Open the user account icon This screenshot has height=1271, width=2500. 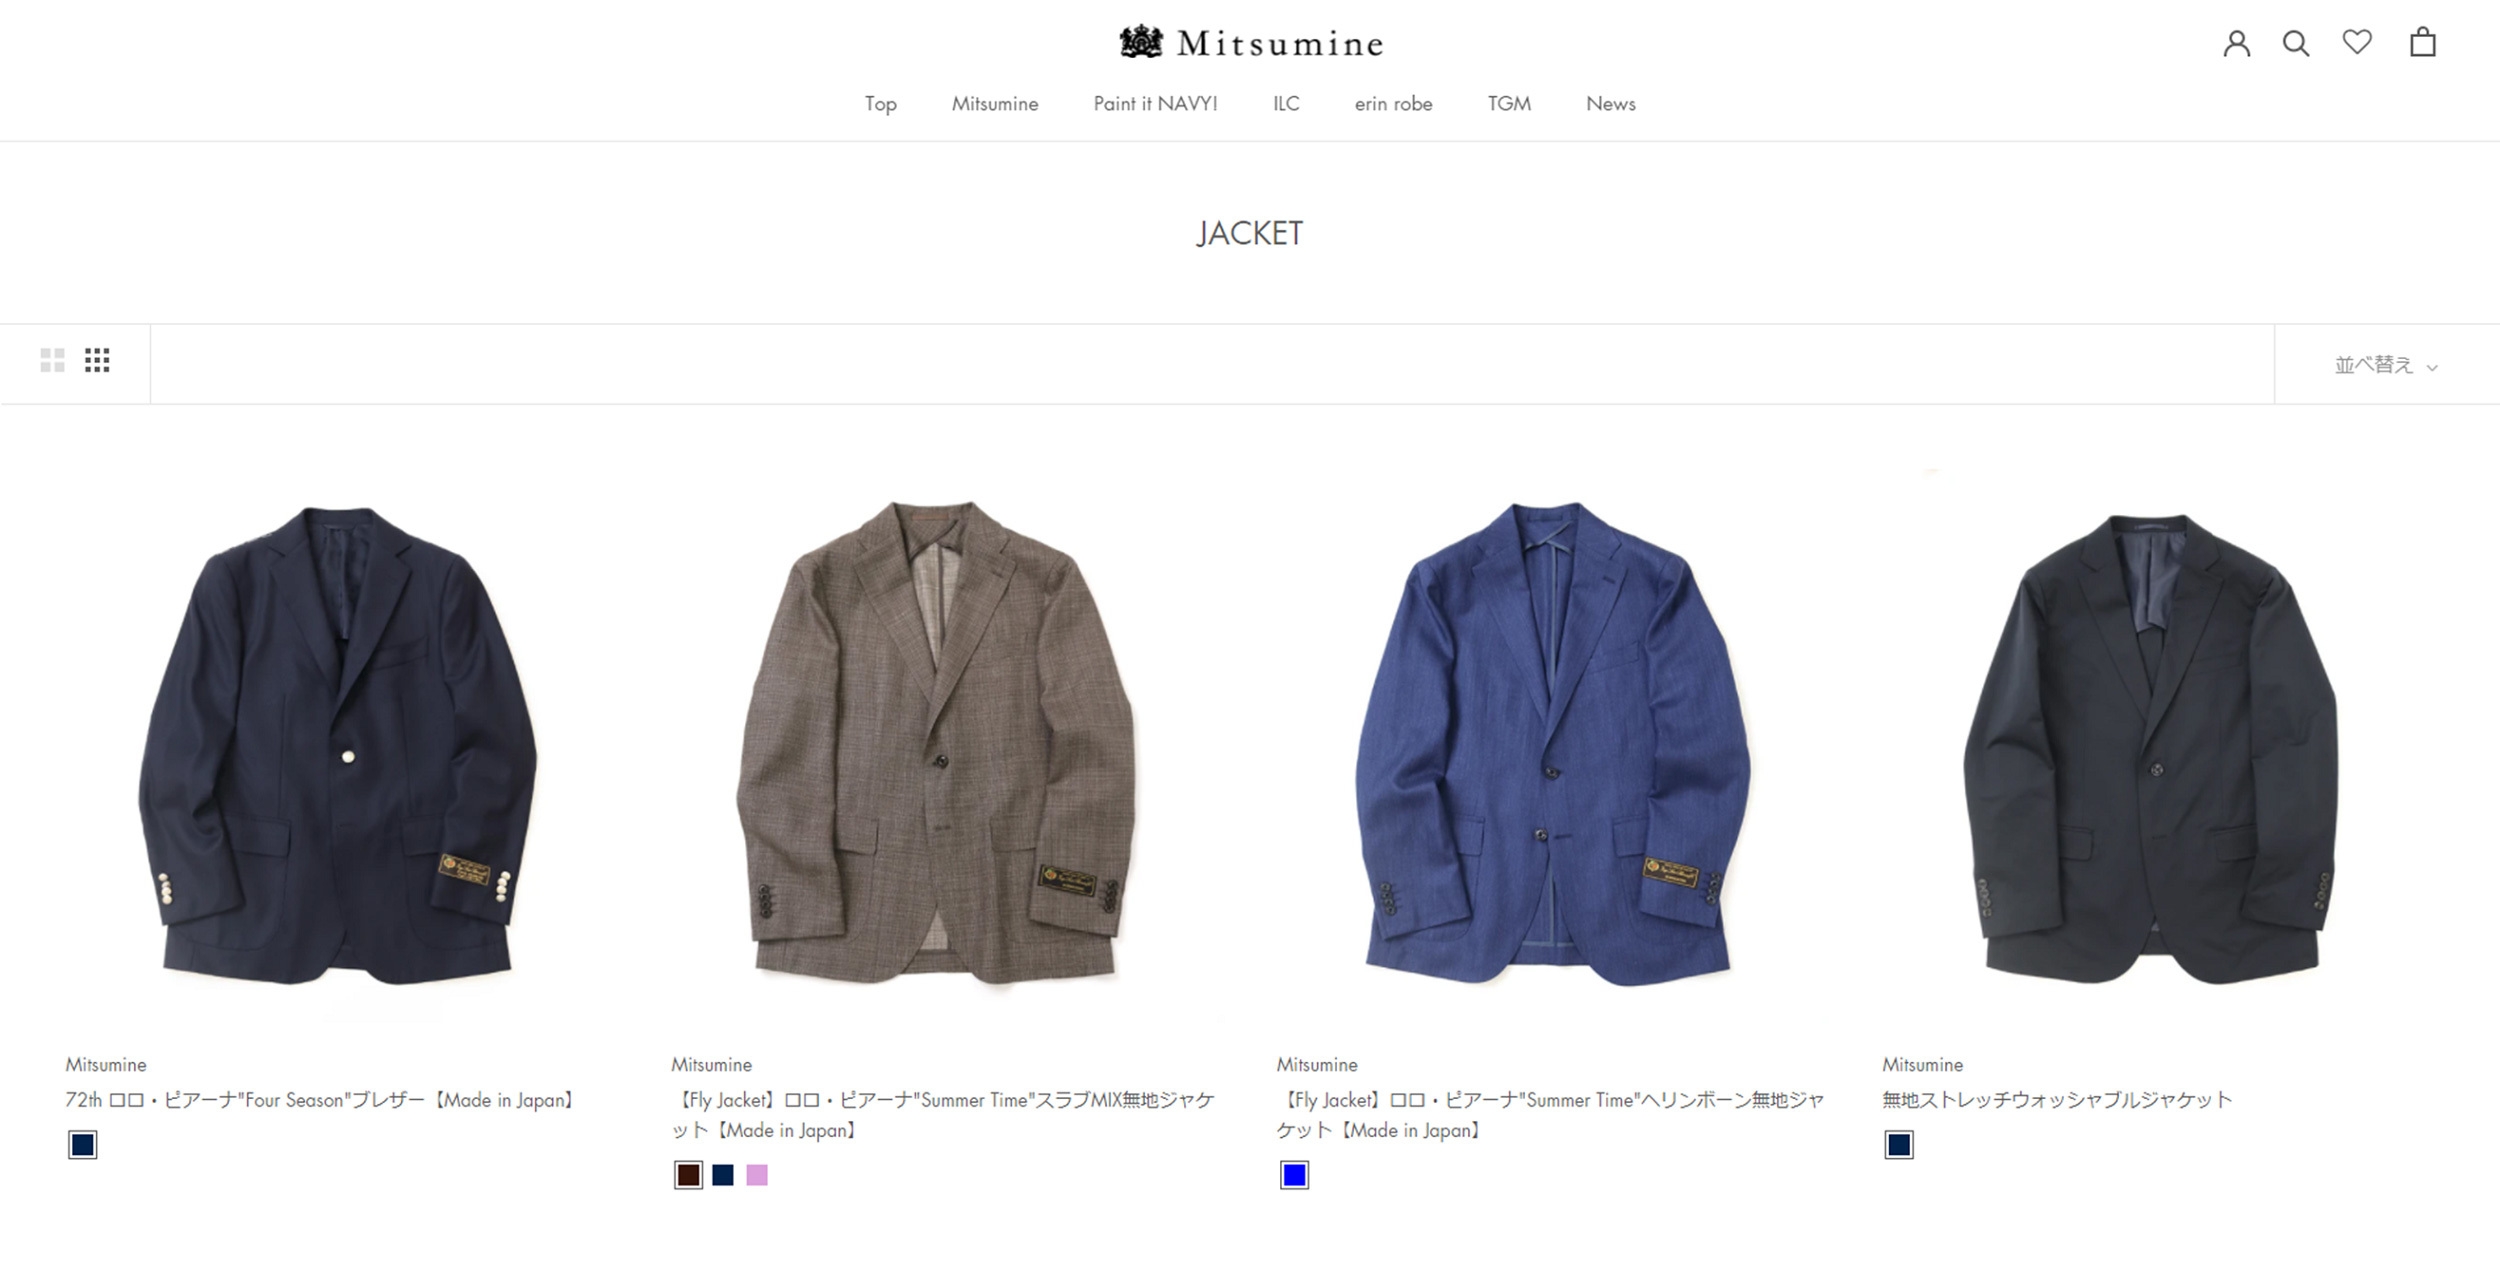[x=2237, y=43]
